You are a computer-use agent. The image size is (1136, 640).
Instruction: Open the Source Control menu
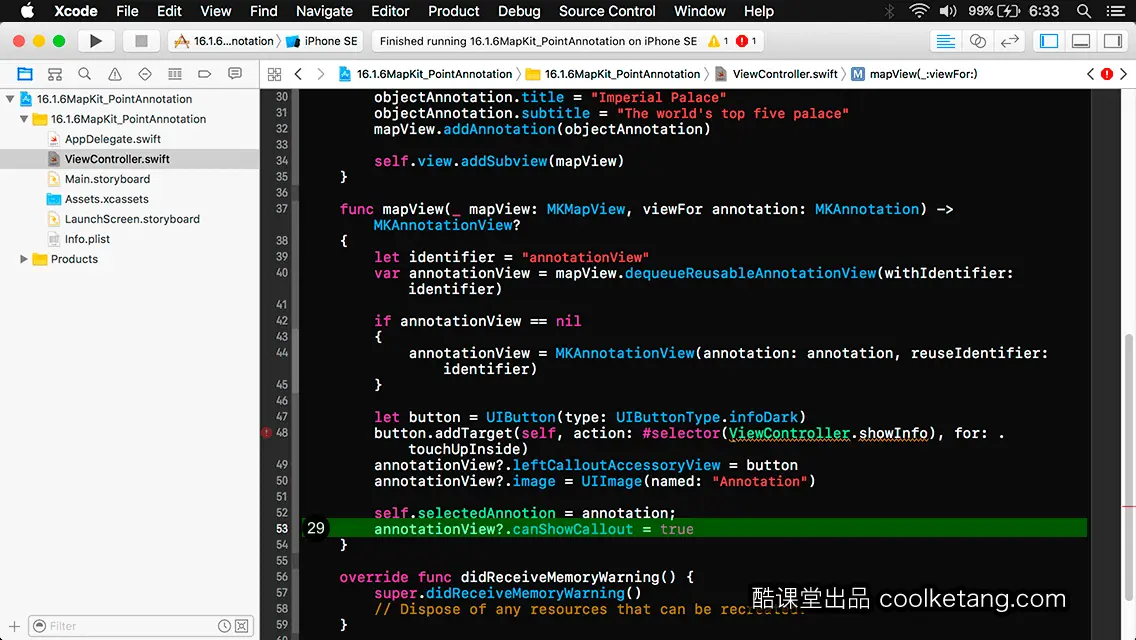[x=606, y=11]
